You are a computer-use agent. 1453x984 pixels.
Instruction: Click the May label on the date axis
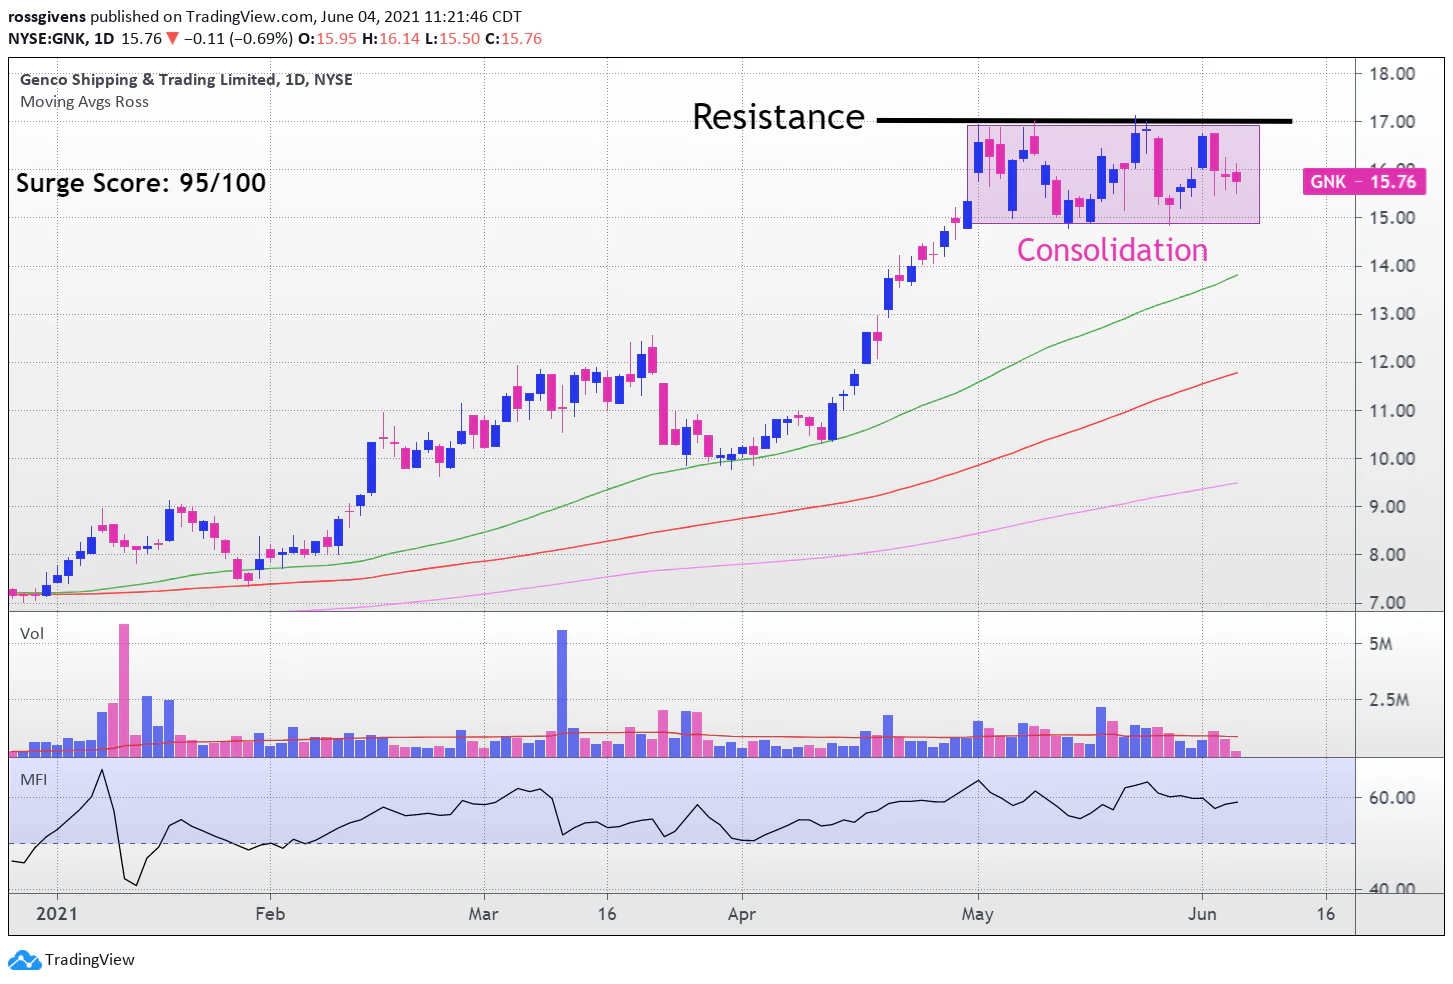977,913
